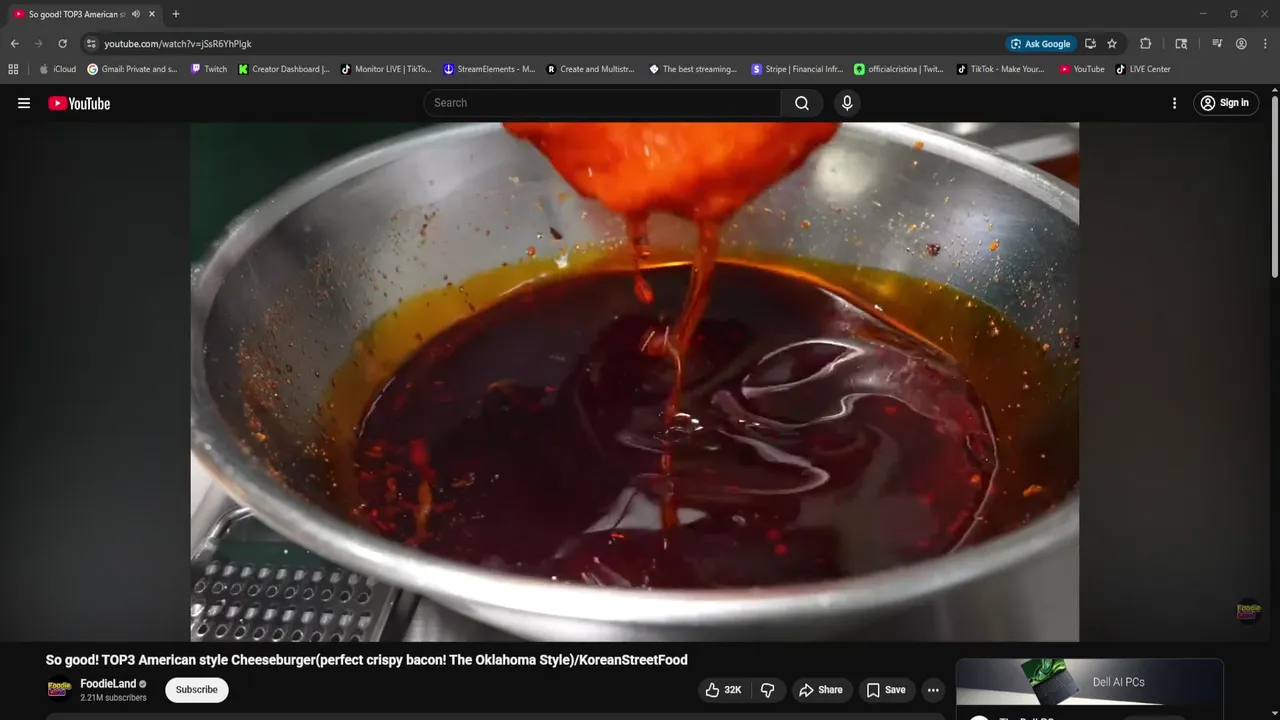The image size is (1280, 720).
Task: Open the Dell AI PCs ad
Action: (1089, 683)
